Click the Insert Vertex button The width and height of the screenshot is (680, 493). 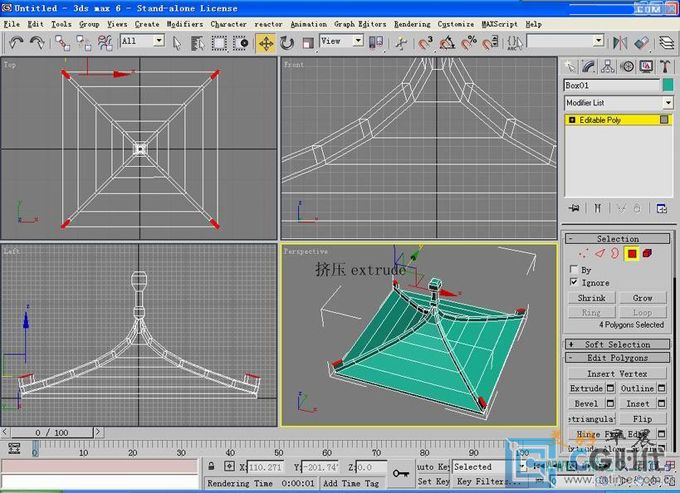click(618, 374)
